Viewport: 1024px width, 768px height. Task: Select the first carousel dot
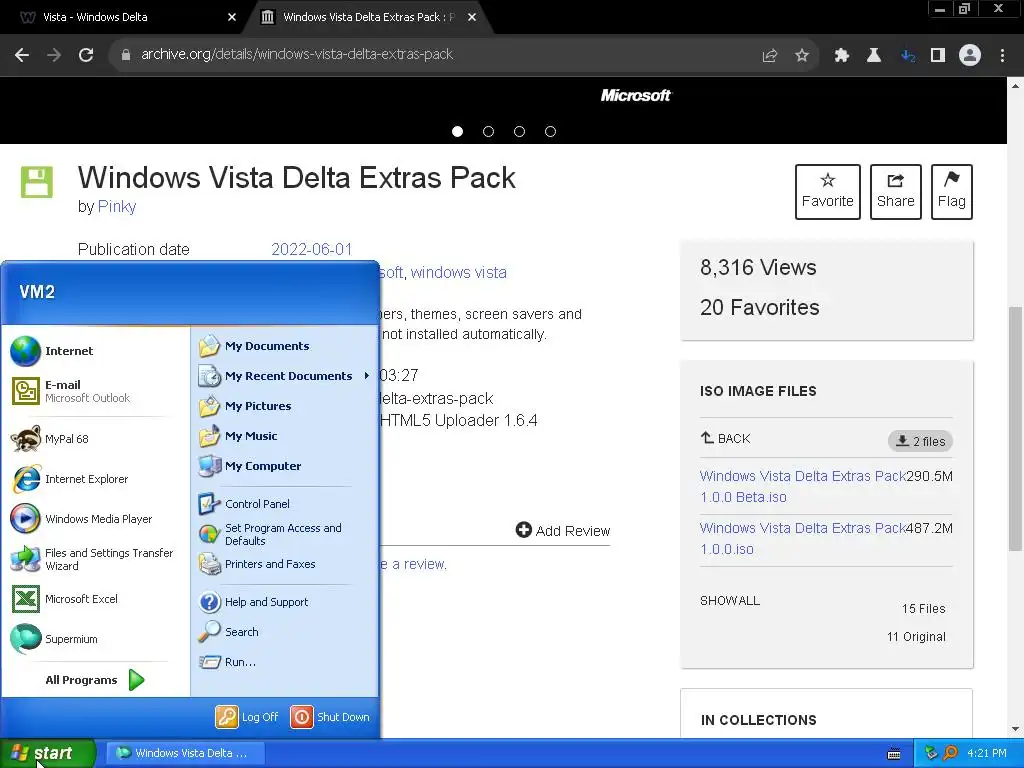tap(457, 131)
